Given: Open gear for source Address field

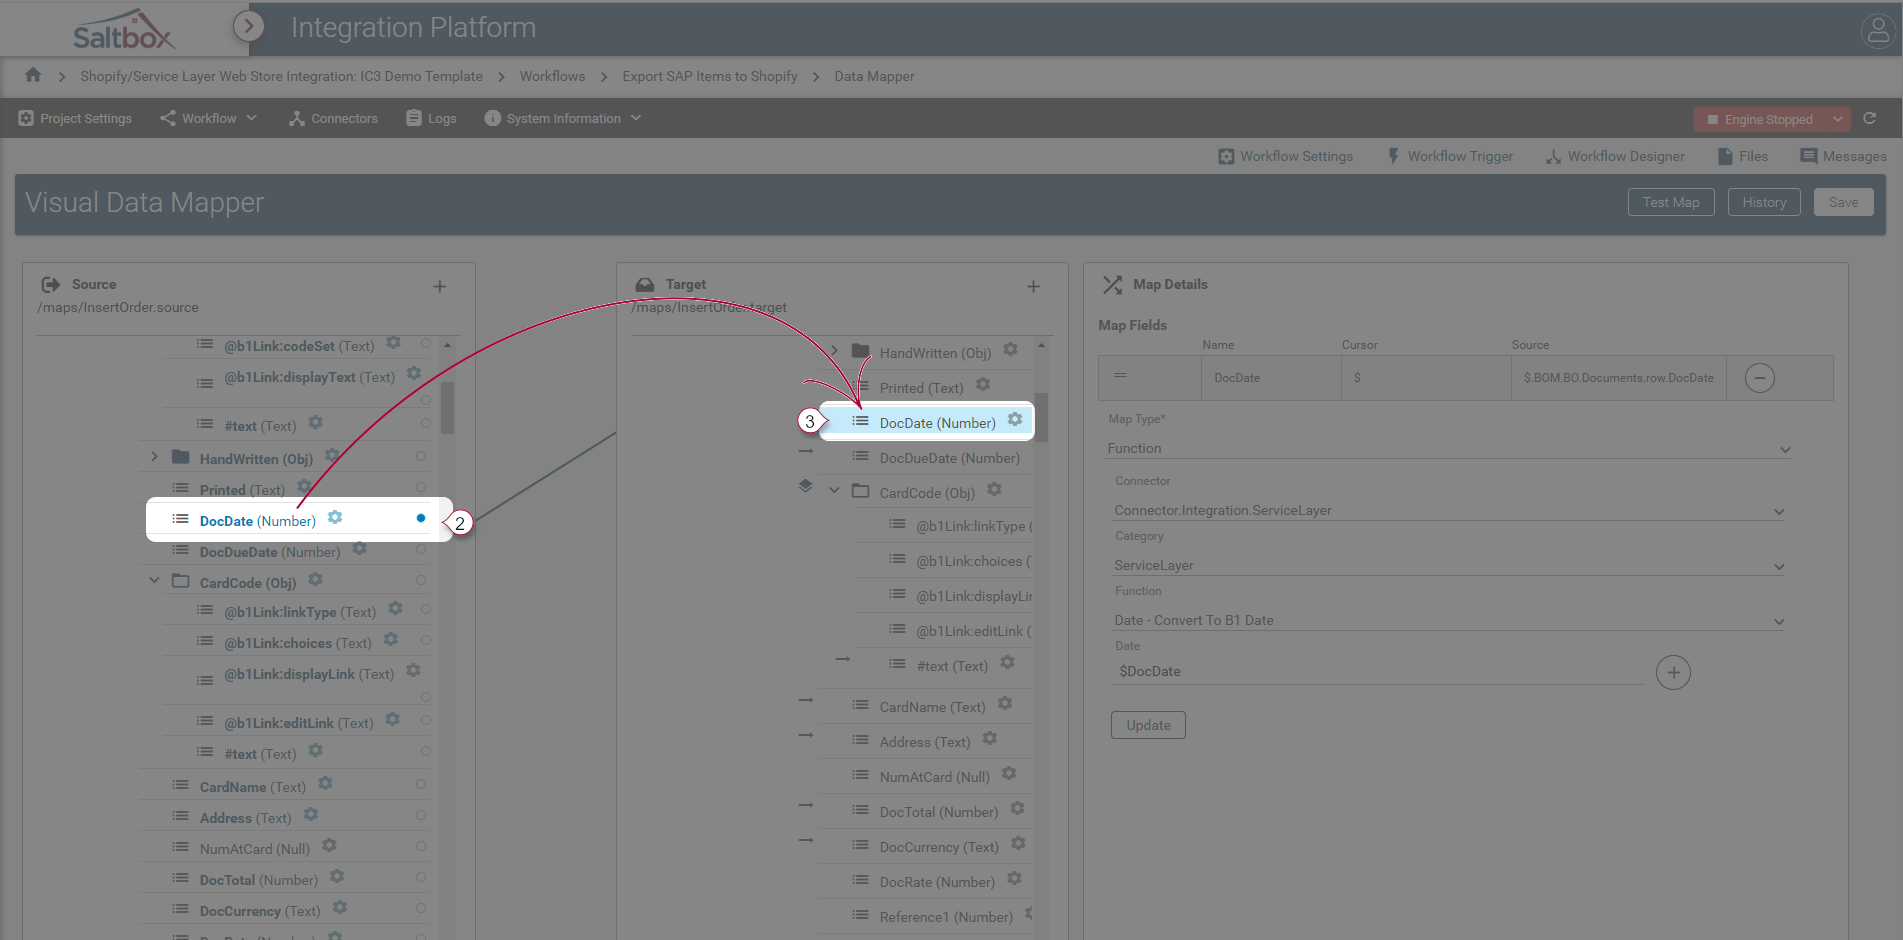Looking at the screenshot, I should tap(311, 815).
